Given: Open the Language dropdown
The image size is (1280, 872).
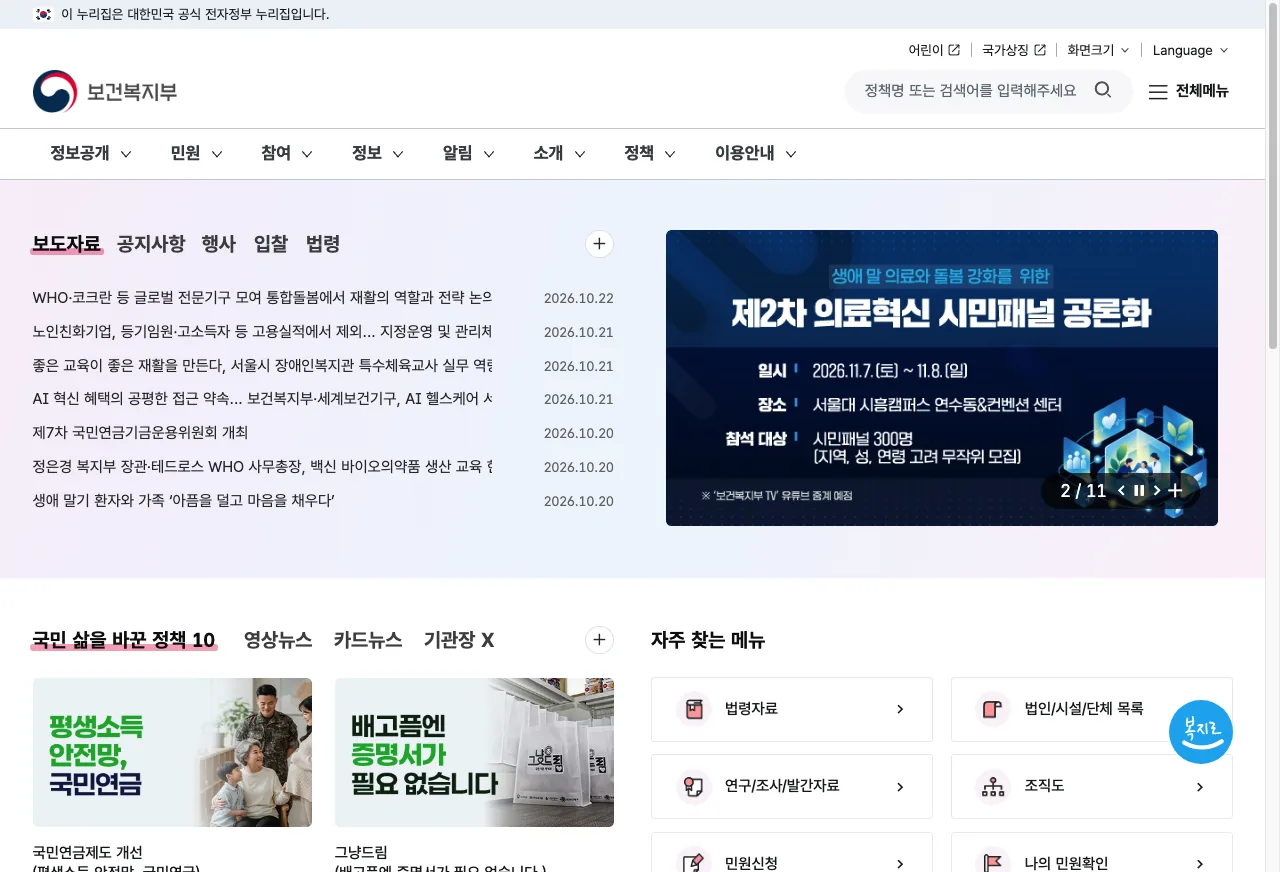Looking at the screenshot, I should point(1190,50).
